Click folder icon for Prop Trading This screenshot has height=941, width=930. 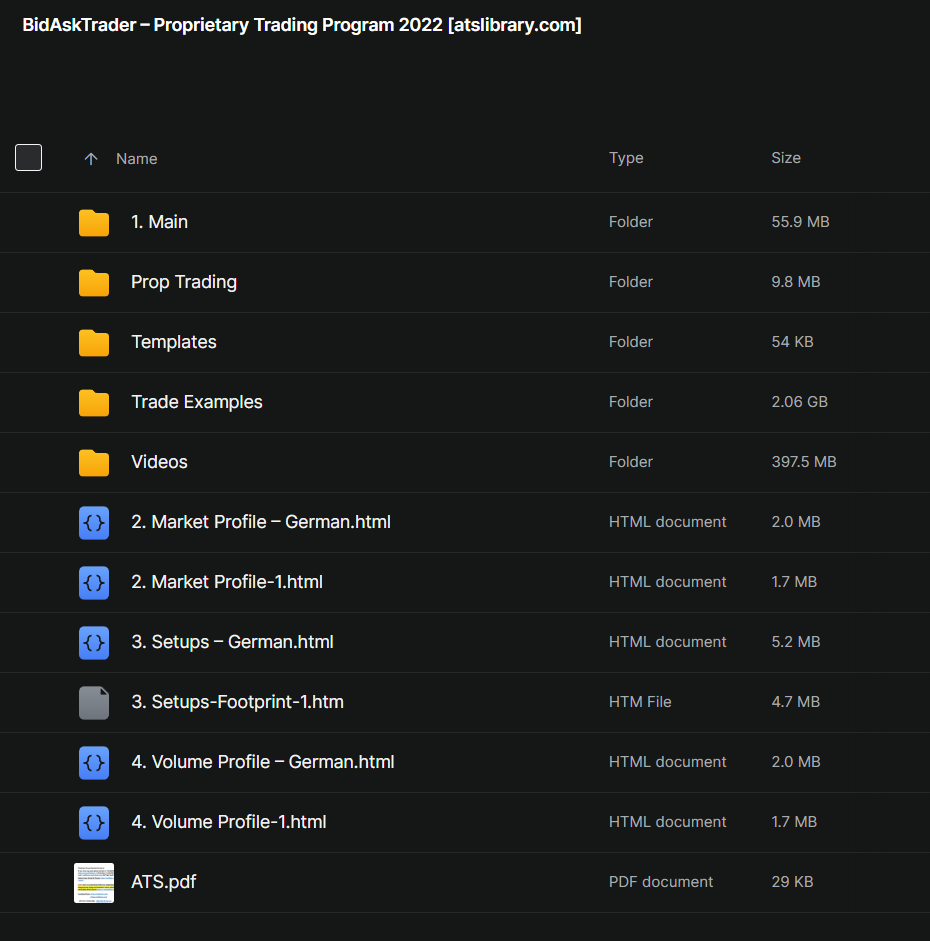coord(94,283)
